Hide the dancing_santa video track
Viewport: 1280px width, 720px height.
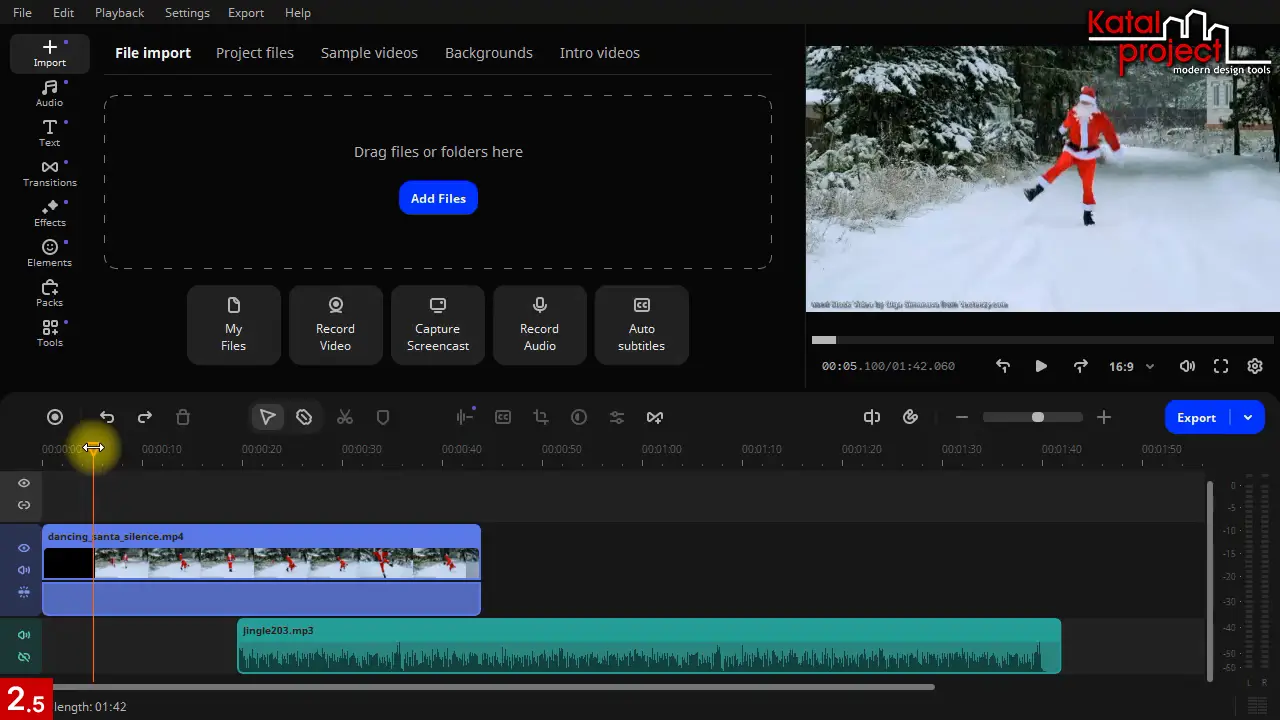[x=24, y=548]
